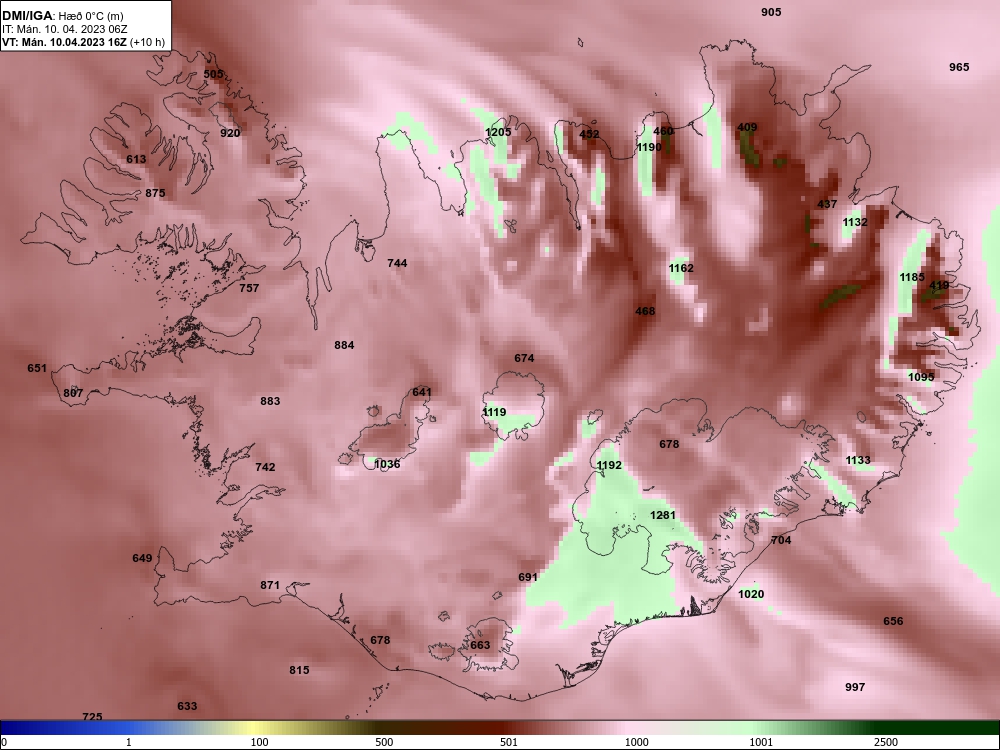The height and width of the screenshot is (750, 1000).
Task: Click the 965 value offshore northeast
Action: pyautogui.click(x=959, y=68)
